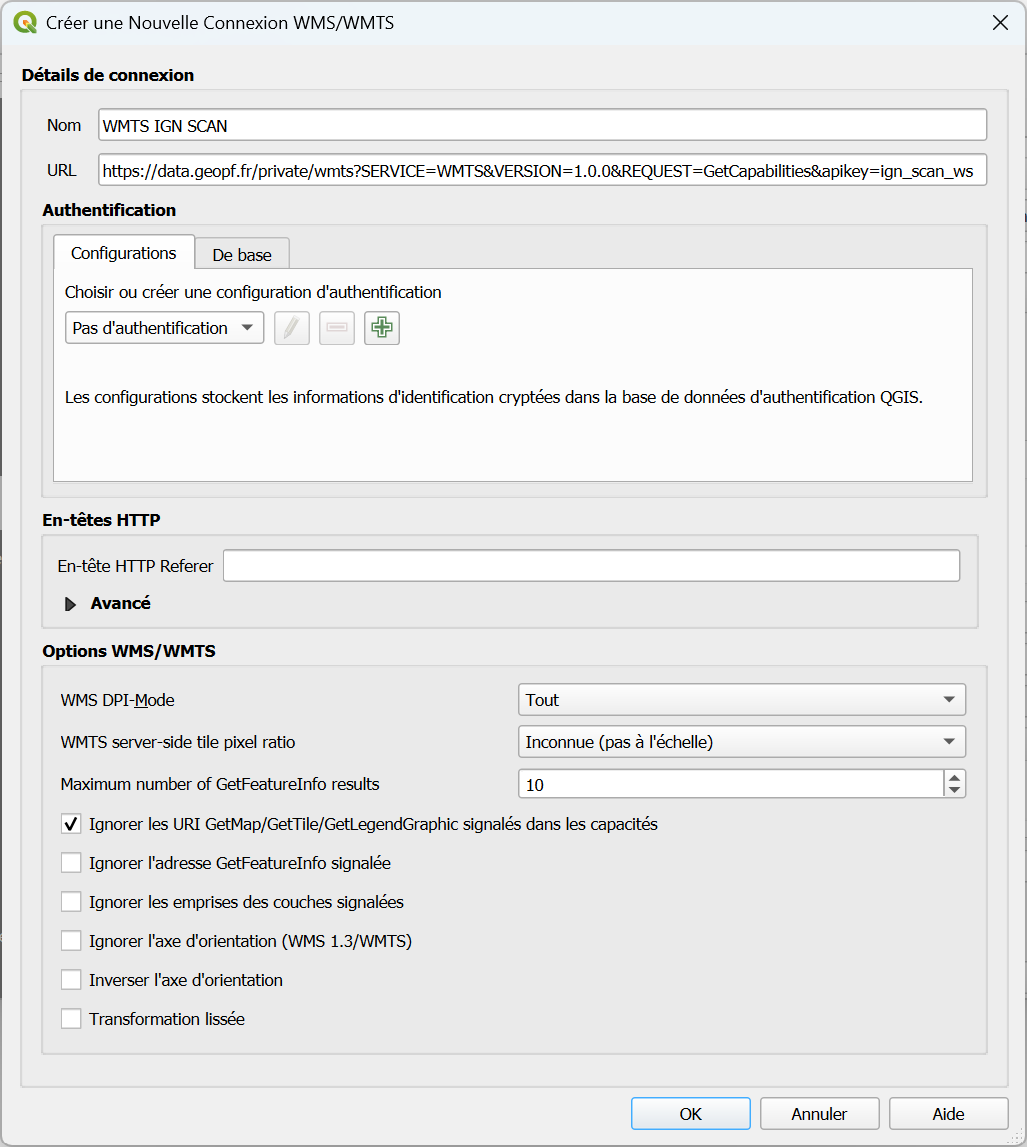Tick Ignorer l'axe d'orientation checkbox
Viewport: 1027px width, 1147px height.
(x=71, y=941)
